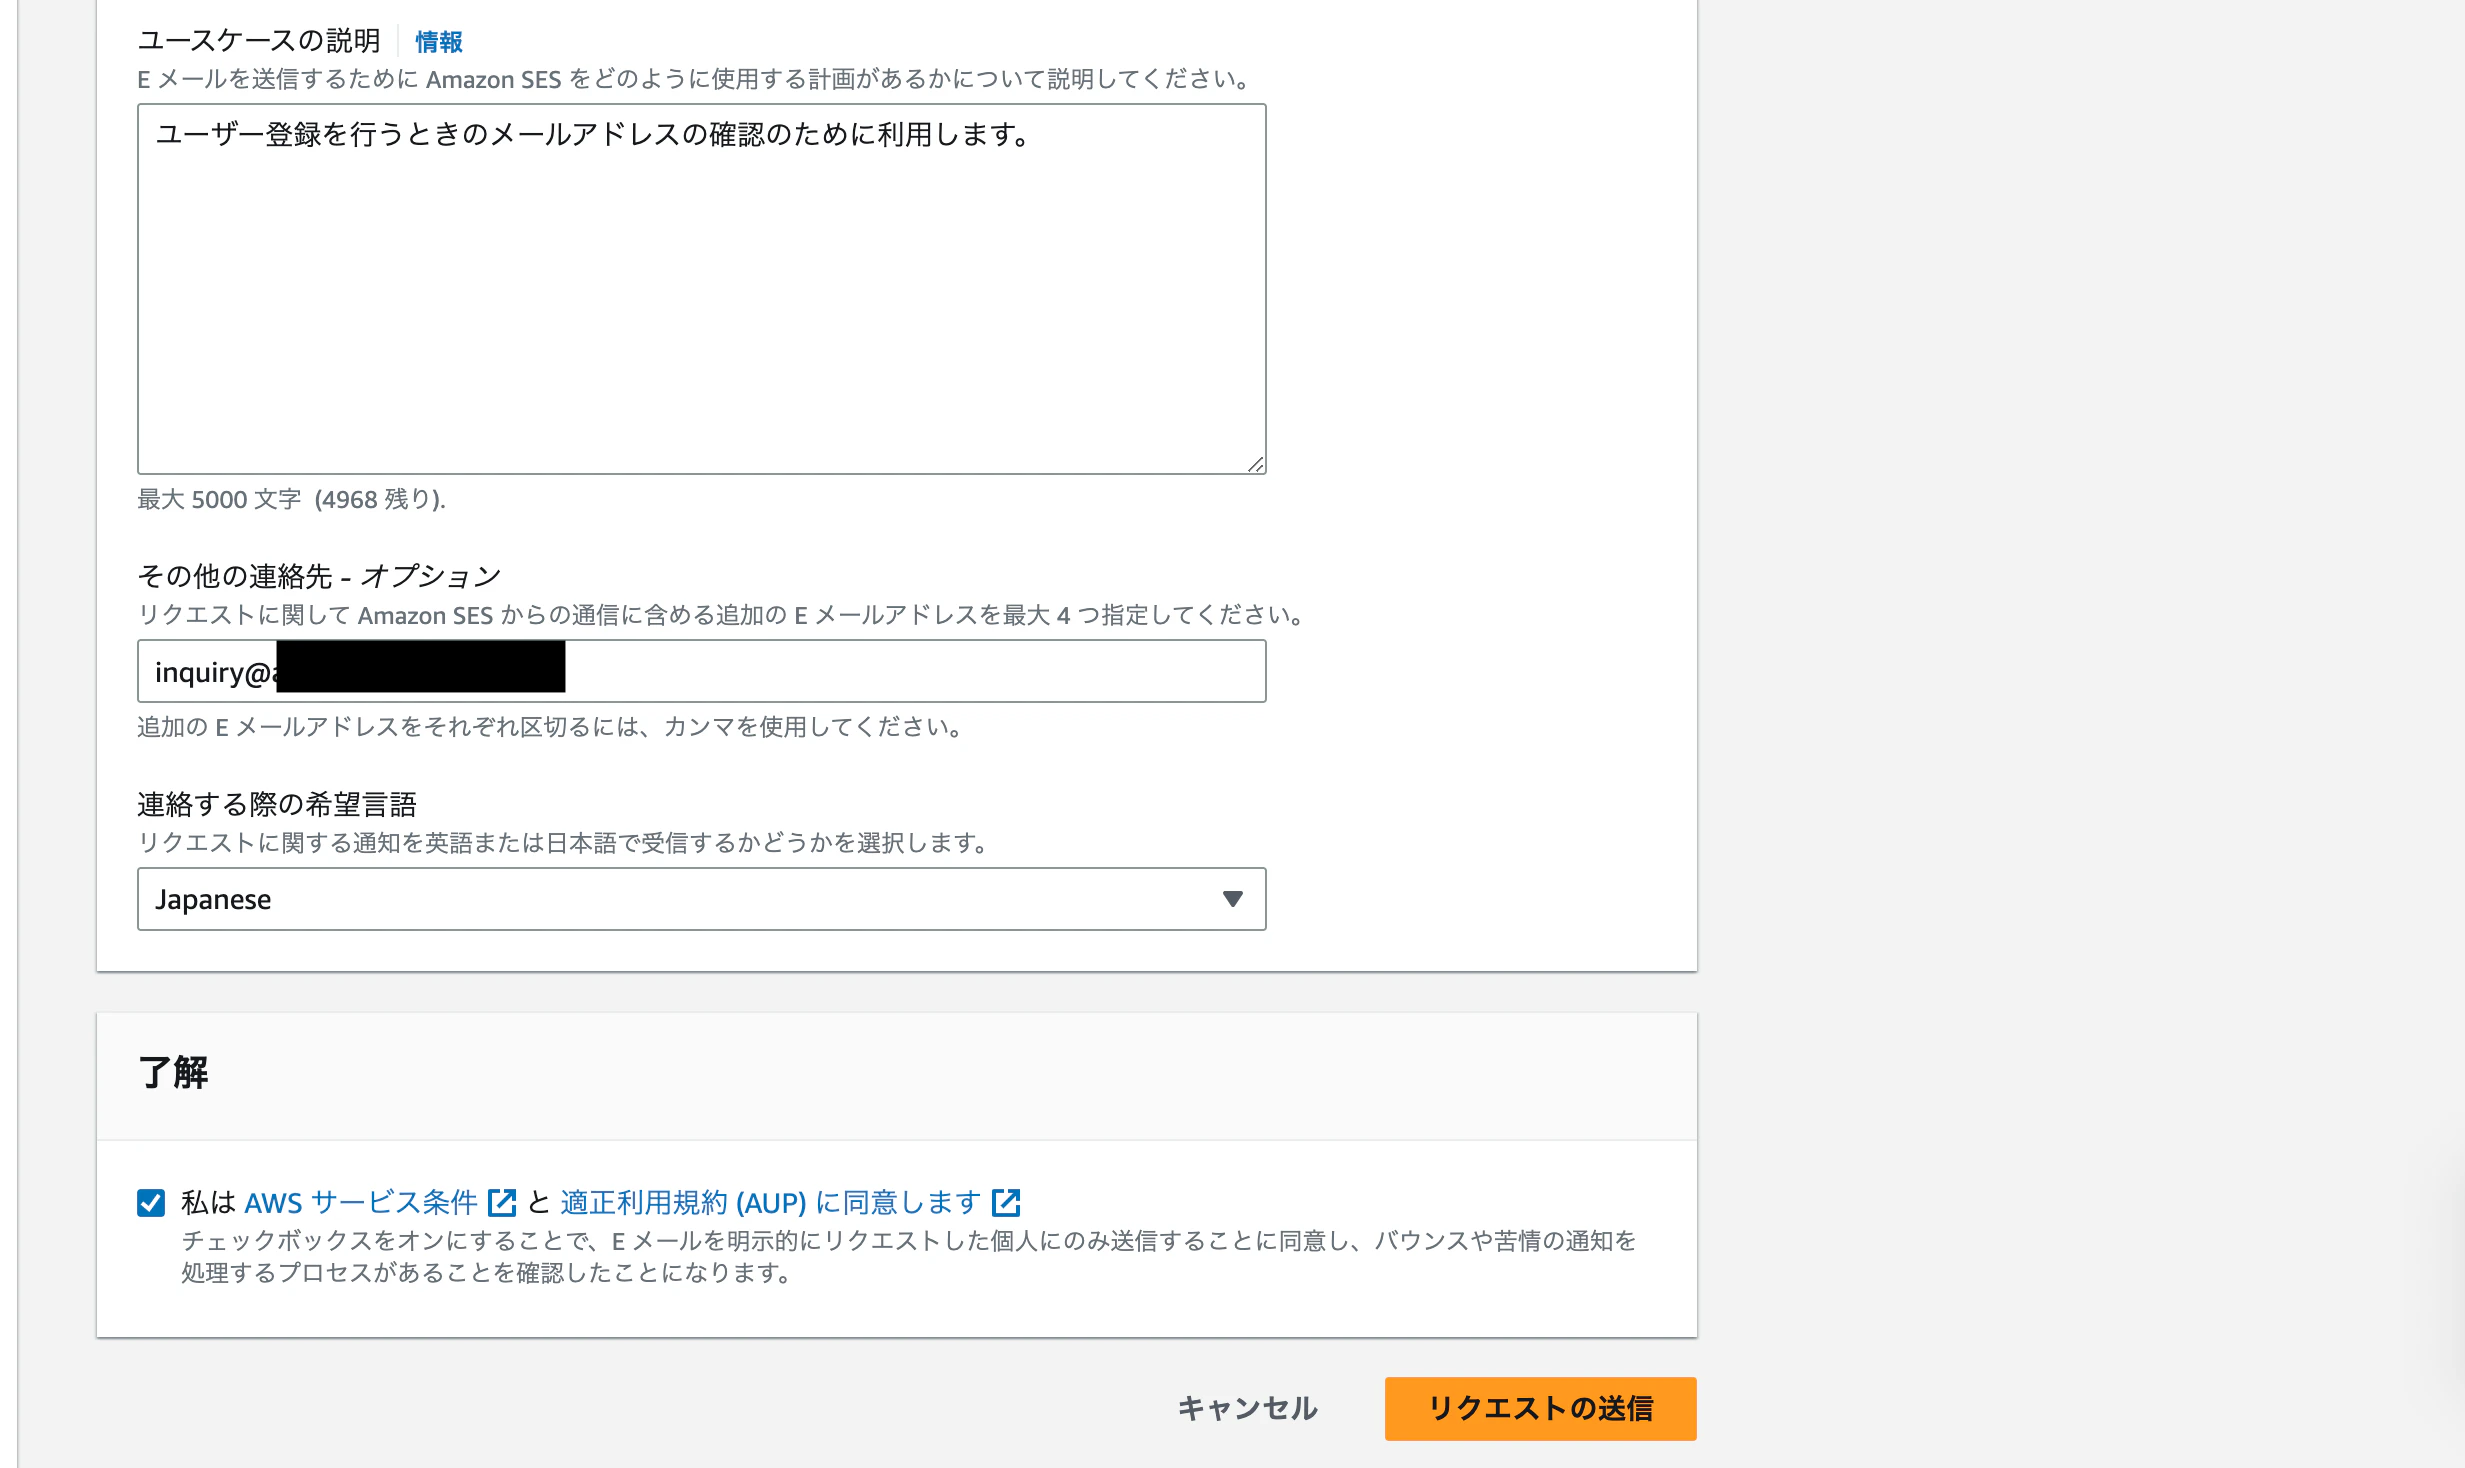Screen dimensions: 2465x1468
Task: Click the external link icon beside 適正利用規約 (AUP)
Action: tap(1007, 1203)
